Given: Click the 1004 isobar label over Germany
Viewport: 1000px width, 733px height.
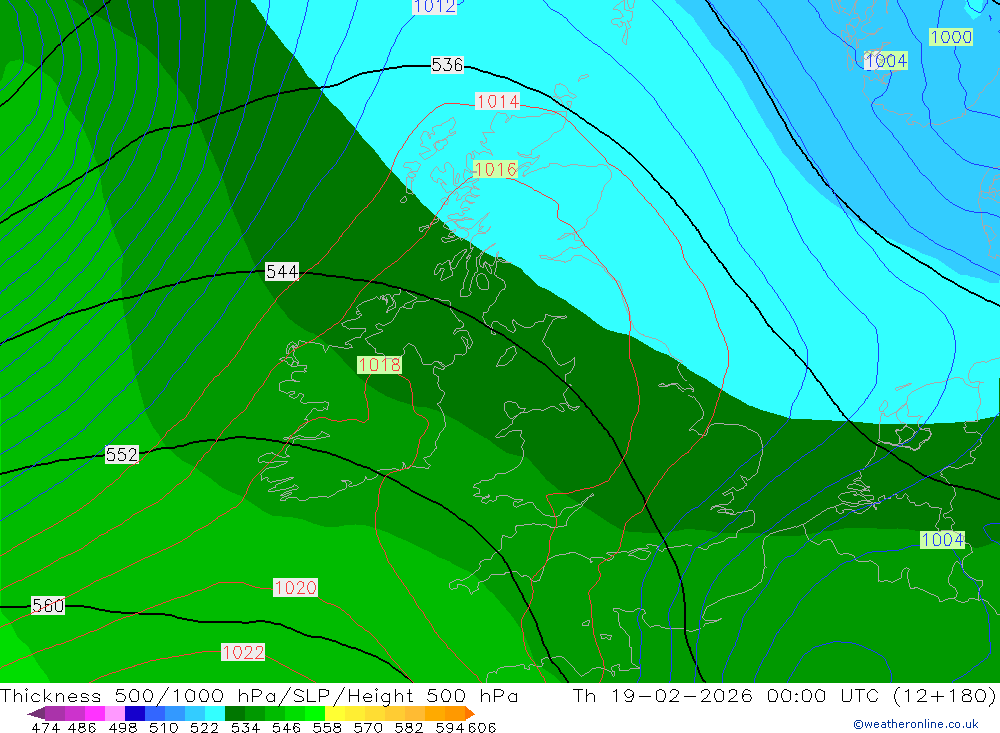Looking at the screenshot, I should pos(943,540).
